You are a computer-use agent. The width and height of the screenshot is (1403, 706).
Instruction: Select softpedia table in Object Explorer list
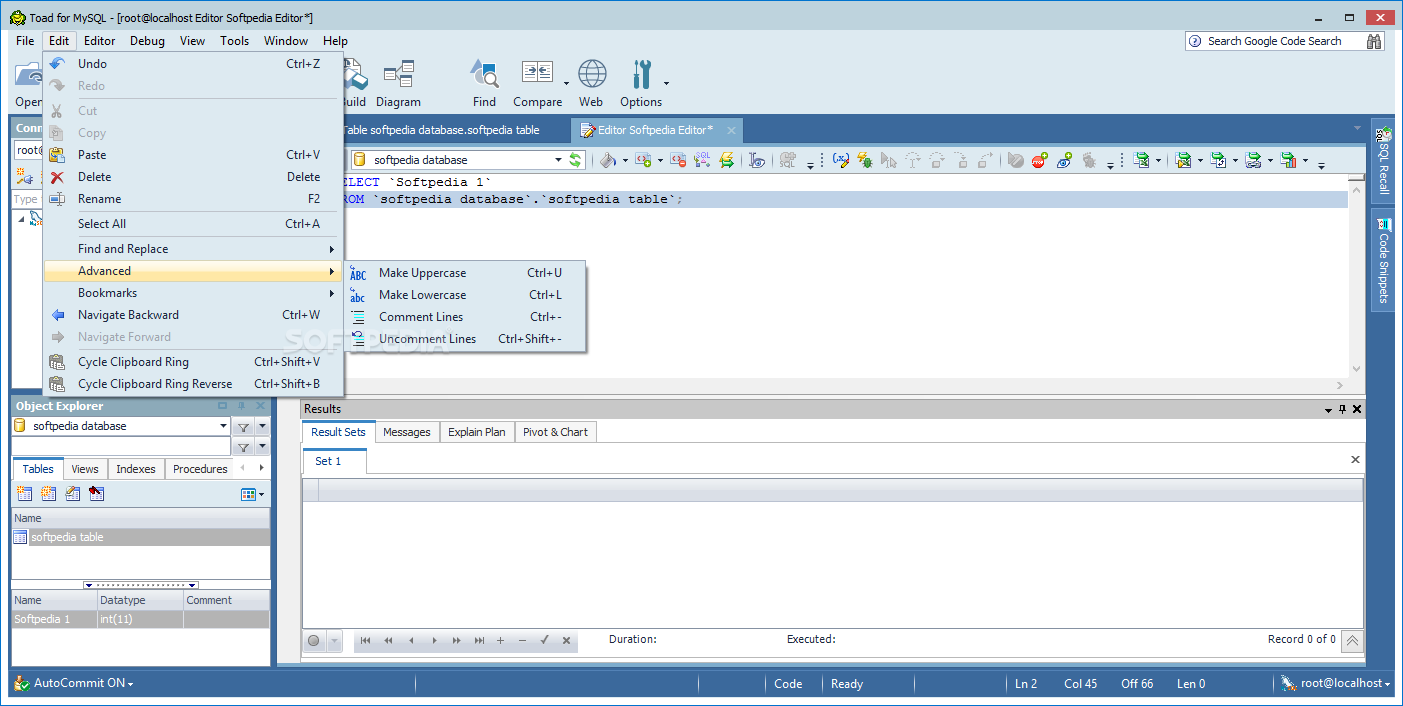pyautogui.click(x=140, y=537)
